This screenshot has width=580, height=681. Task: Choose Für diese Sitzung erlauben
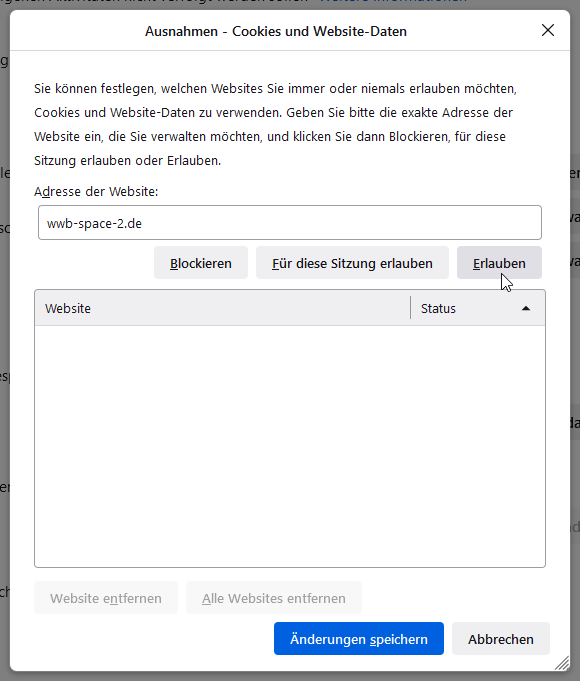(x=352, y=263)
